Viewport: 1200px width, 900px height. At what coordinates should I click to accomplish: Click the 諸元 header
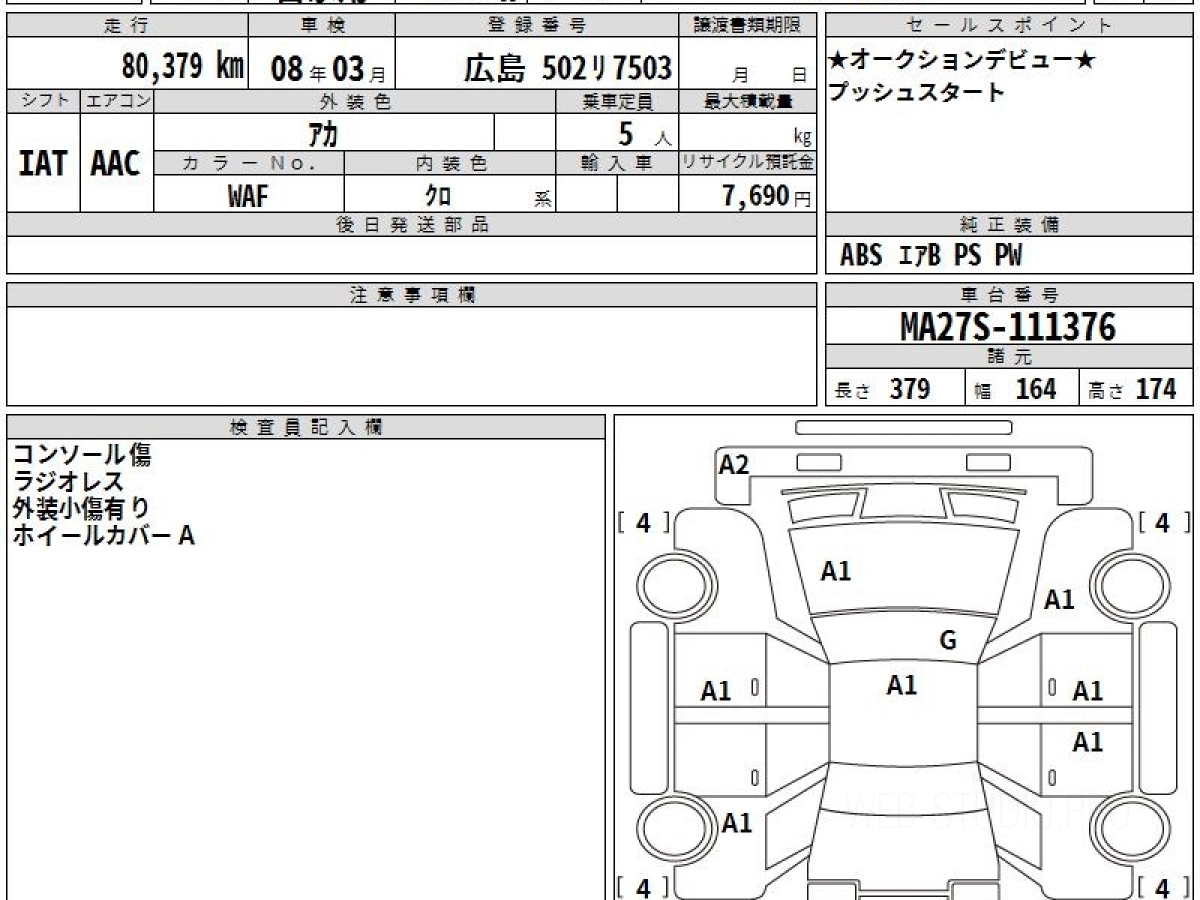pyautogui.click(x=1010, y=357)
